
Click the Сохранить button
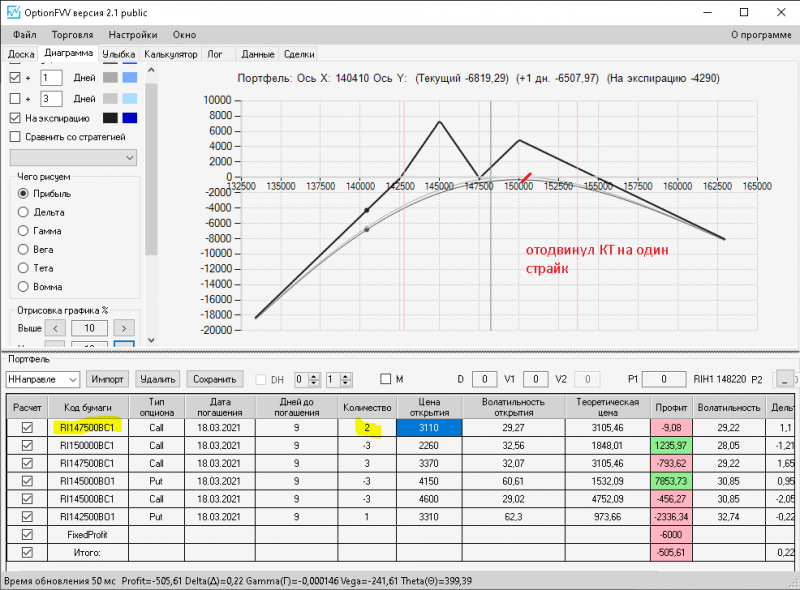(214, 379)
